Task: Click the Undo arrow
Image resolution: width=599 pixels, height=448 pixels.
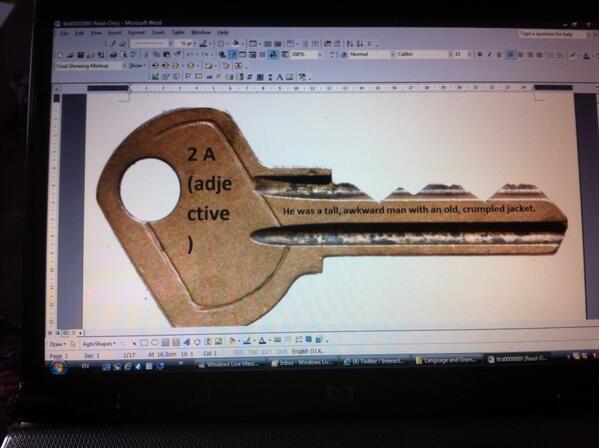Action: (189, 55)
